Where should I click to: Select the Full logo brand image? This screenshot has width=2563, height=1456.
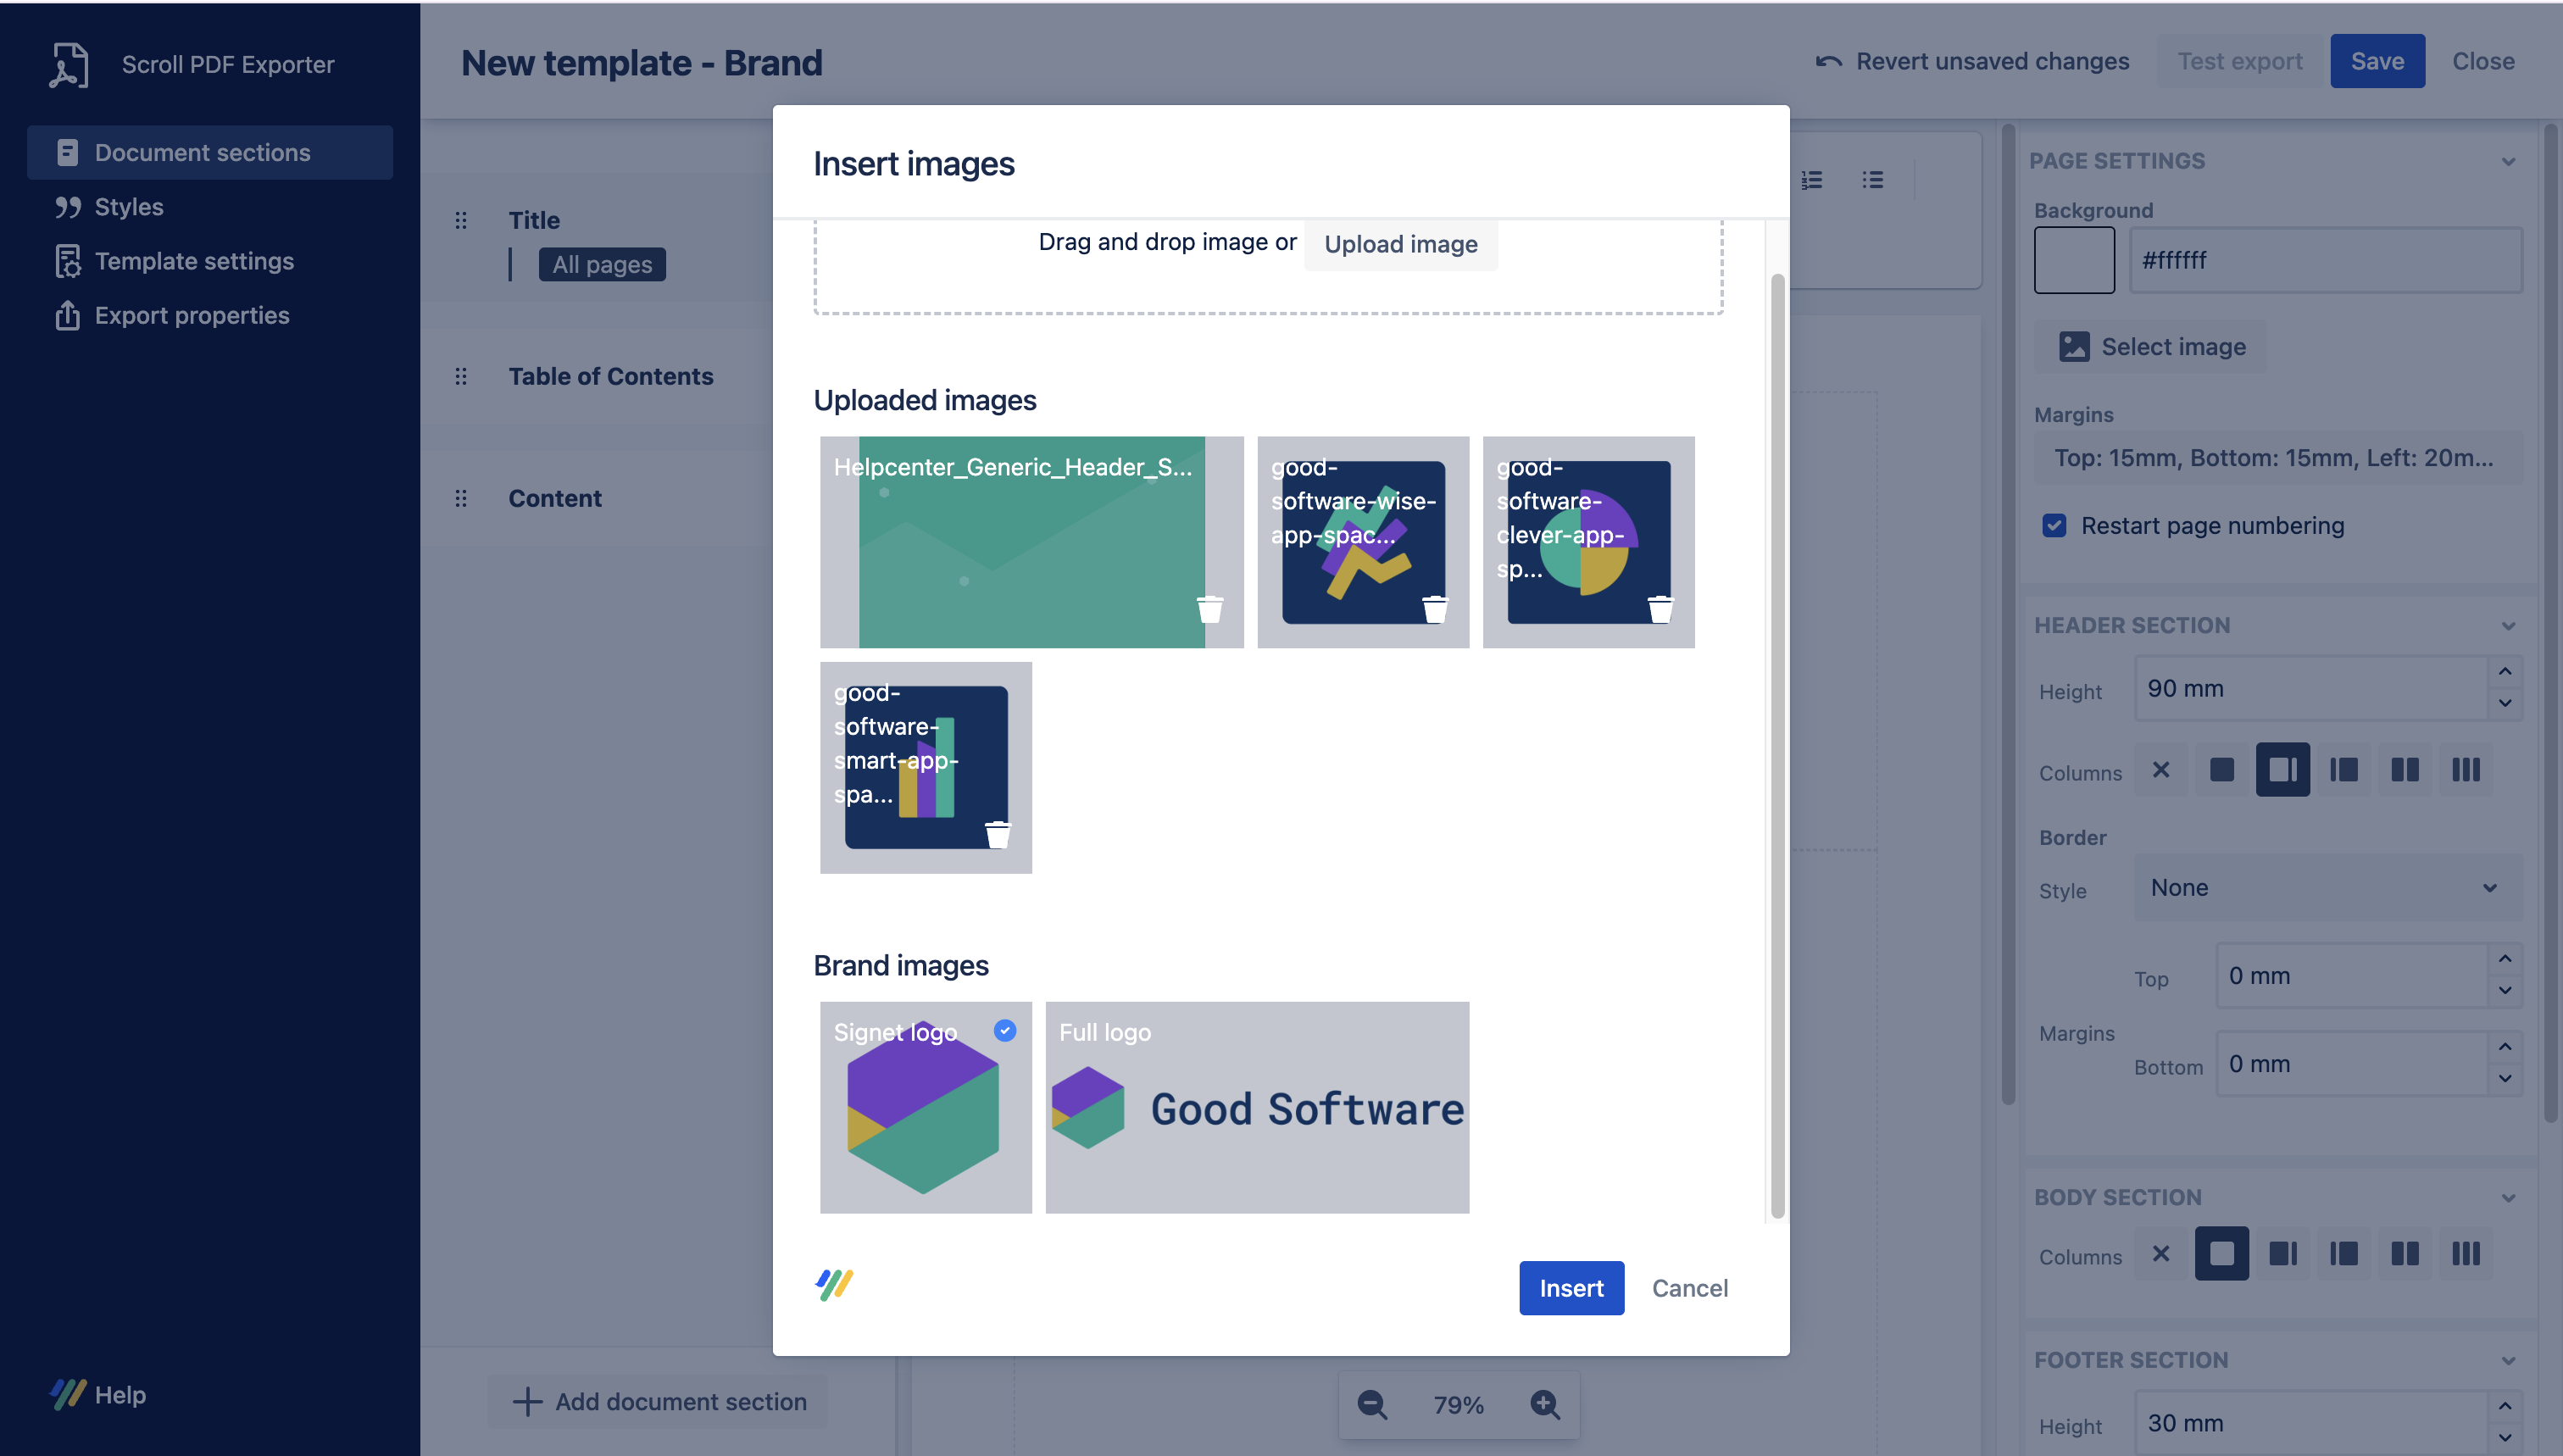click(x=1256, y=1107)
